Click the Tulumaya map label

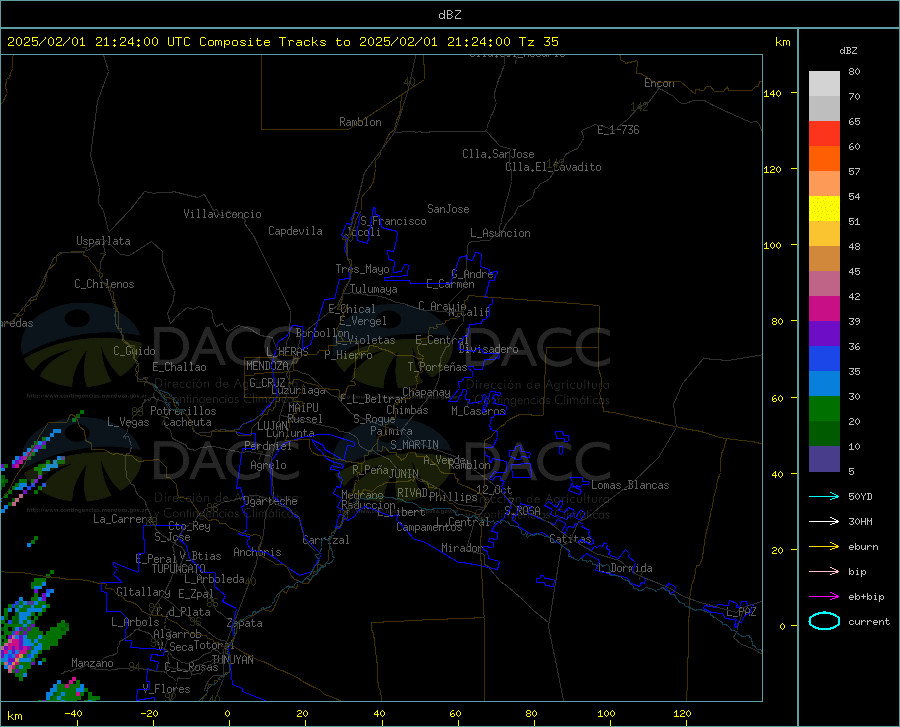click(x=374, y=289)
